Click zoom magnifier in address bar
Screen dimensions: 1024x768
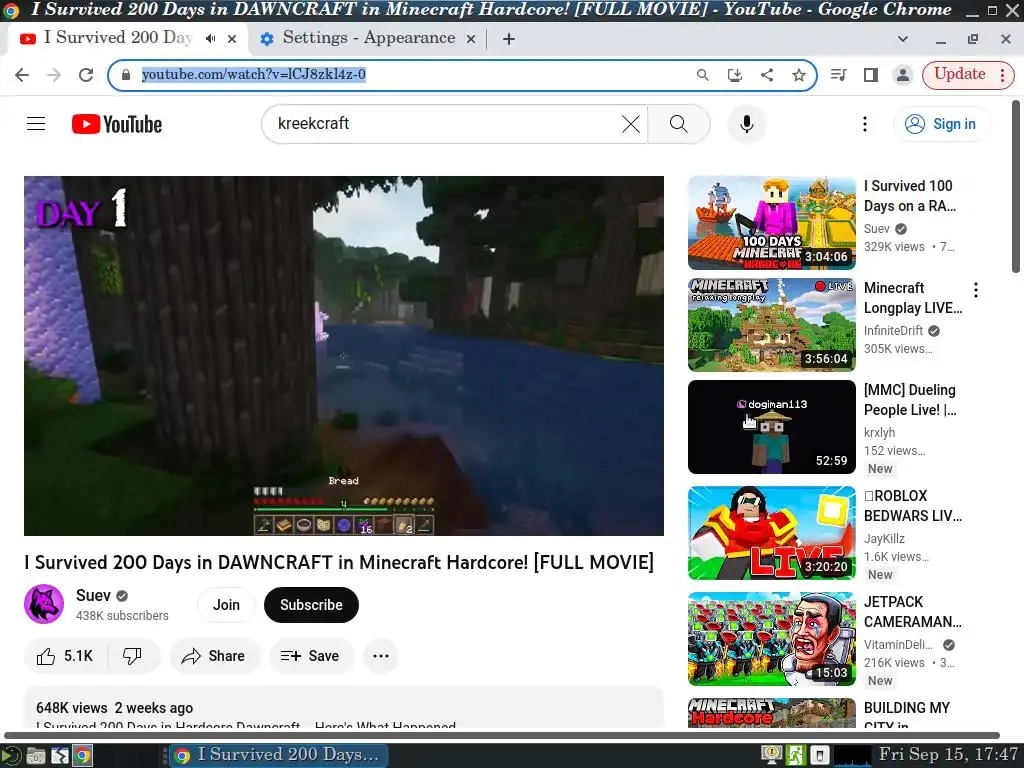[x=703, y=74]
